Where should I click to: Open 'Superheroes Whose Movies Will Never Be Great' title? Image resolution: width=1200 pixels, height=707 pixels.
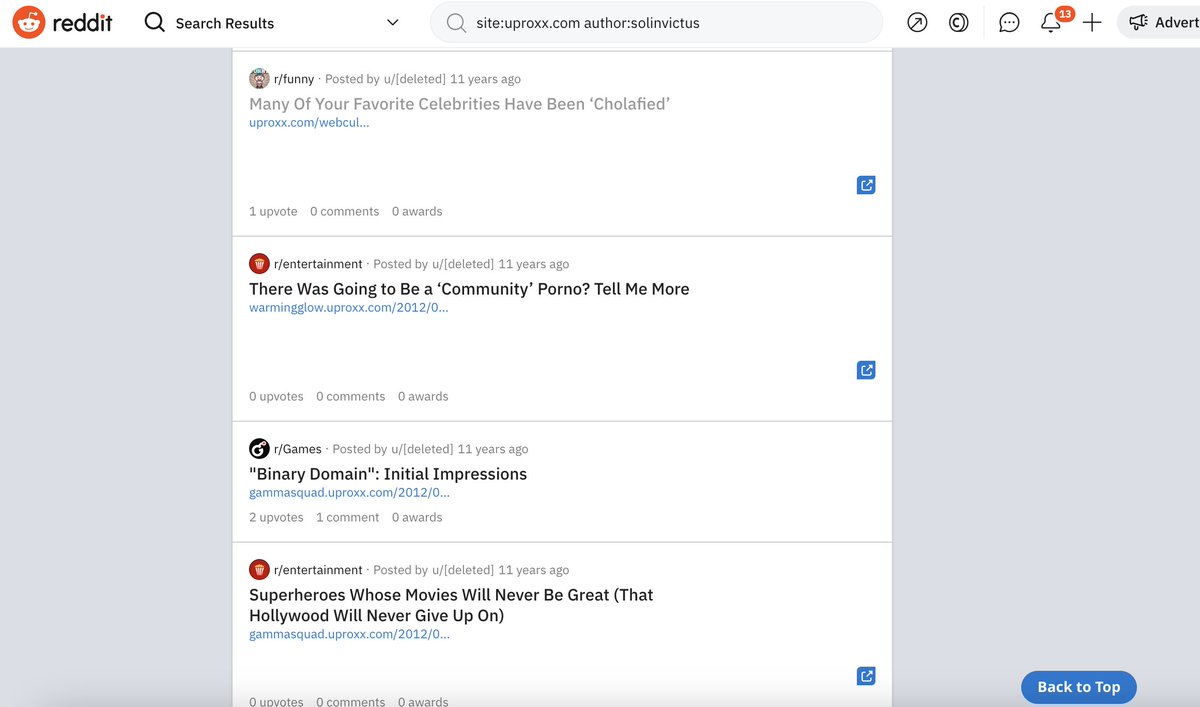point(451,605)
